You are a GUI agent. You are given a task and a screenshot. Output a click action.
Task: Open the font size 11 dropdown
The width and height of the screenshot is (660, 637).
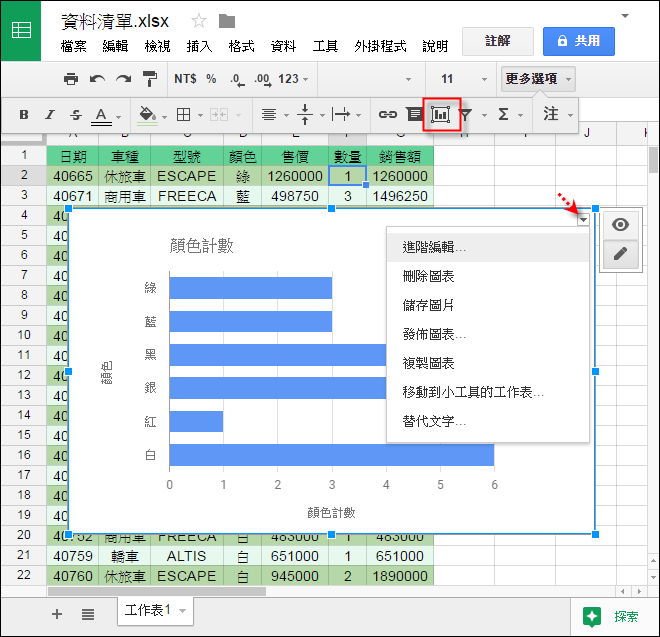462,79
